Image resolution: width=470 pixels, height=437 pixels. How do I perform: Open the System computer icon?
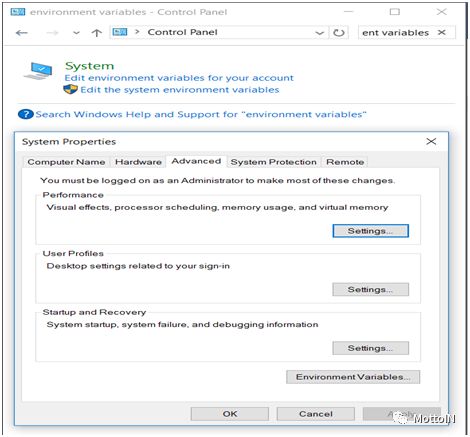pyautogui.click(x=38, y=71)
